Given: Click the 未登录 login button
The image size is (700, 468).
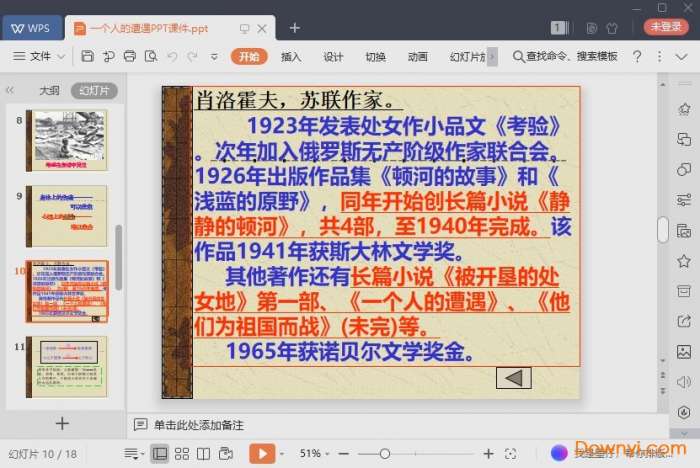Looking at the screenshot, I should [666, 27].
